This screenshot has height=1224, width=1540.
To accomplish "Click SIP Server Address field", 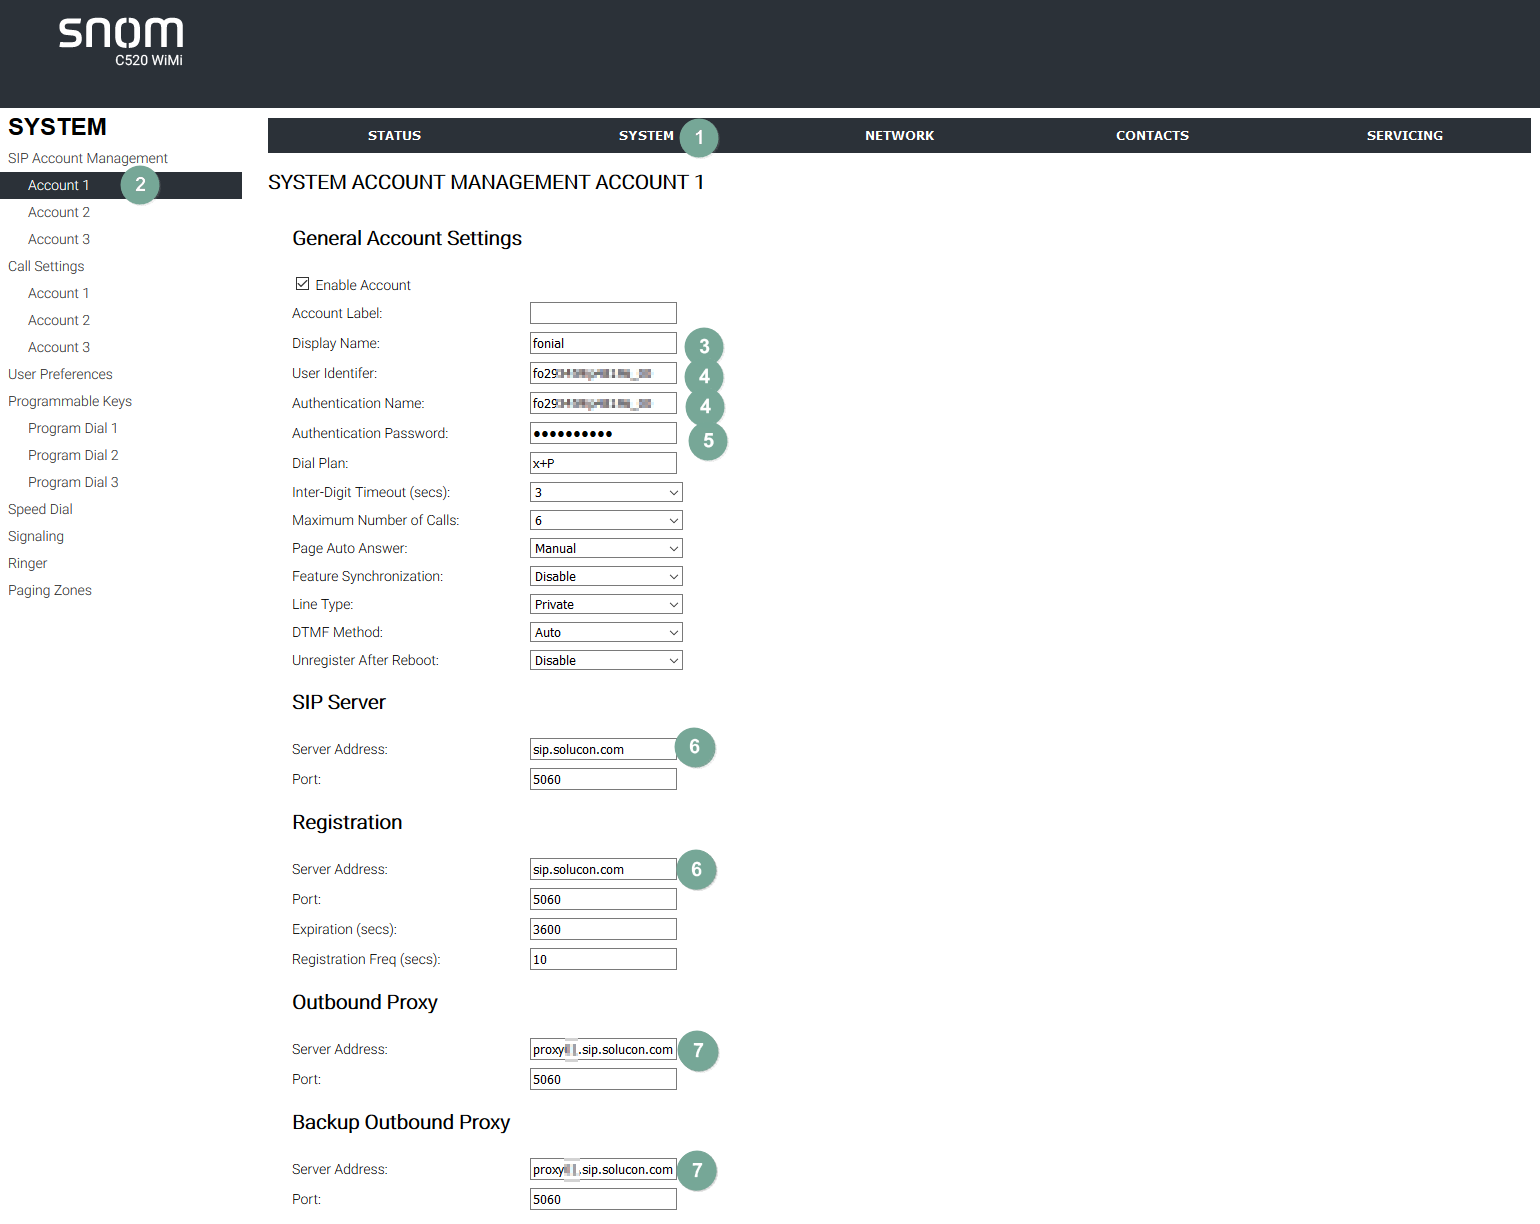I will click(x=603, y=749).
